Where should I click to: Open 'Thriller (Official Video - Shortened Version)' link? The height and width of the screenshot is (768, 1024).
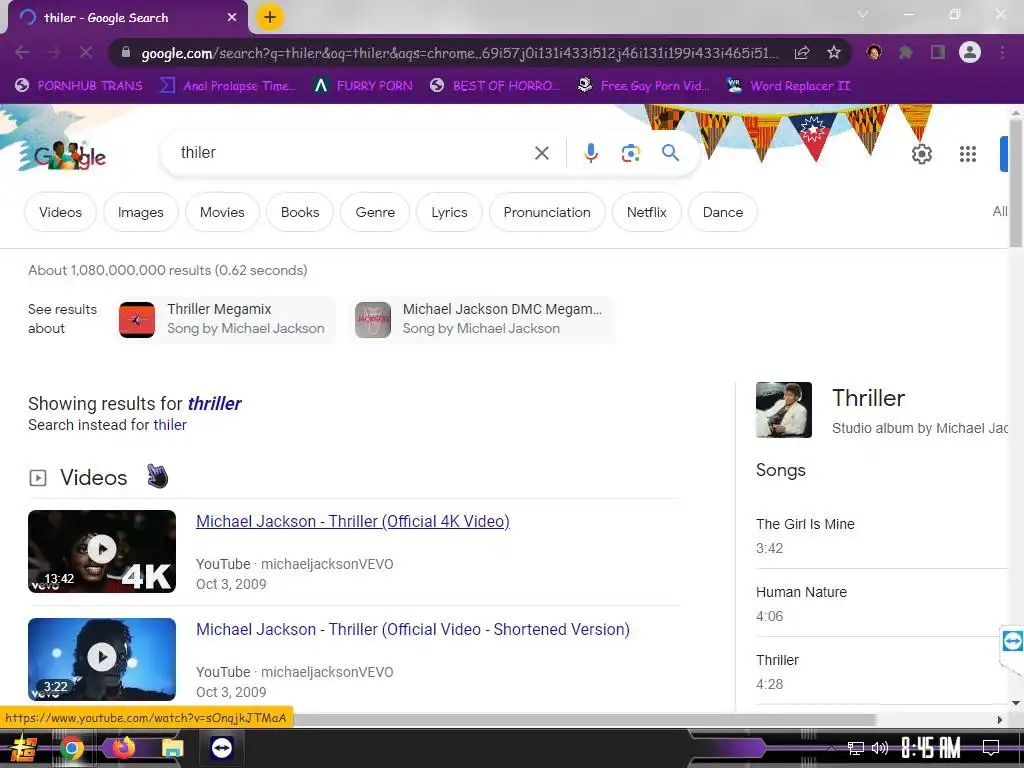pos(413,630)
